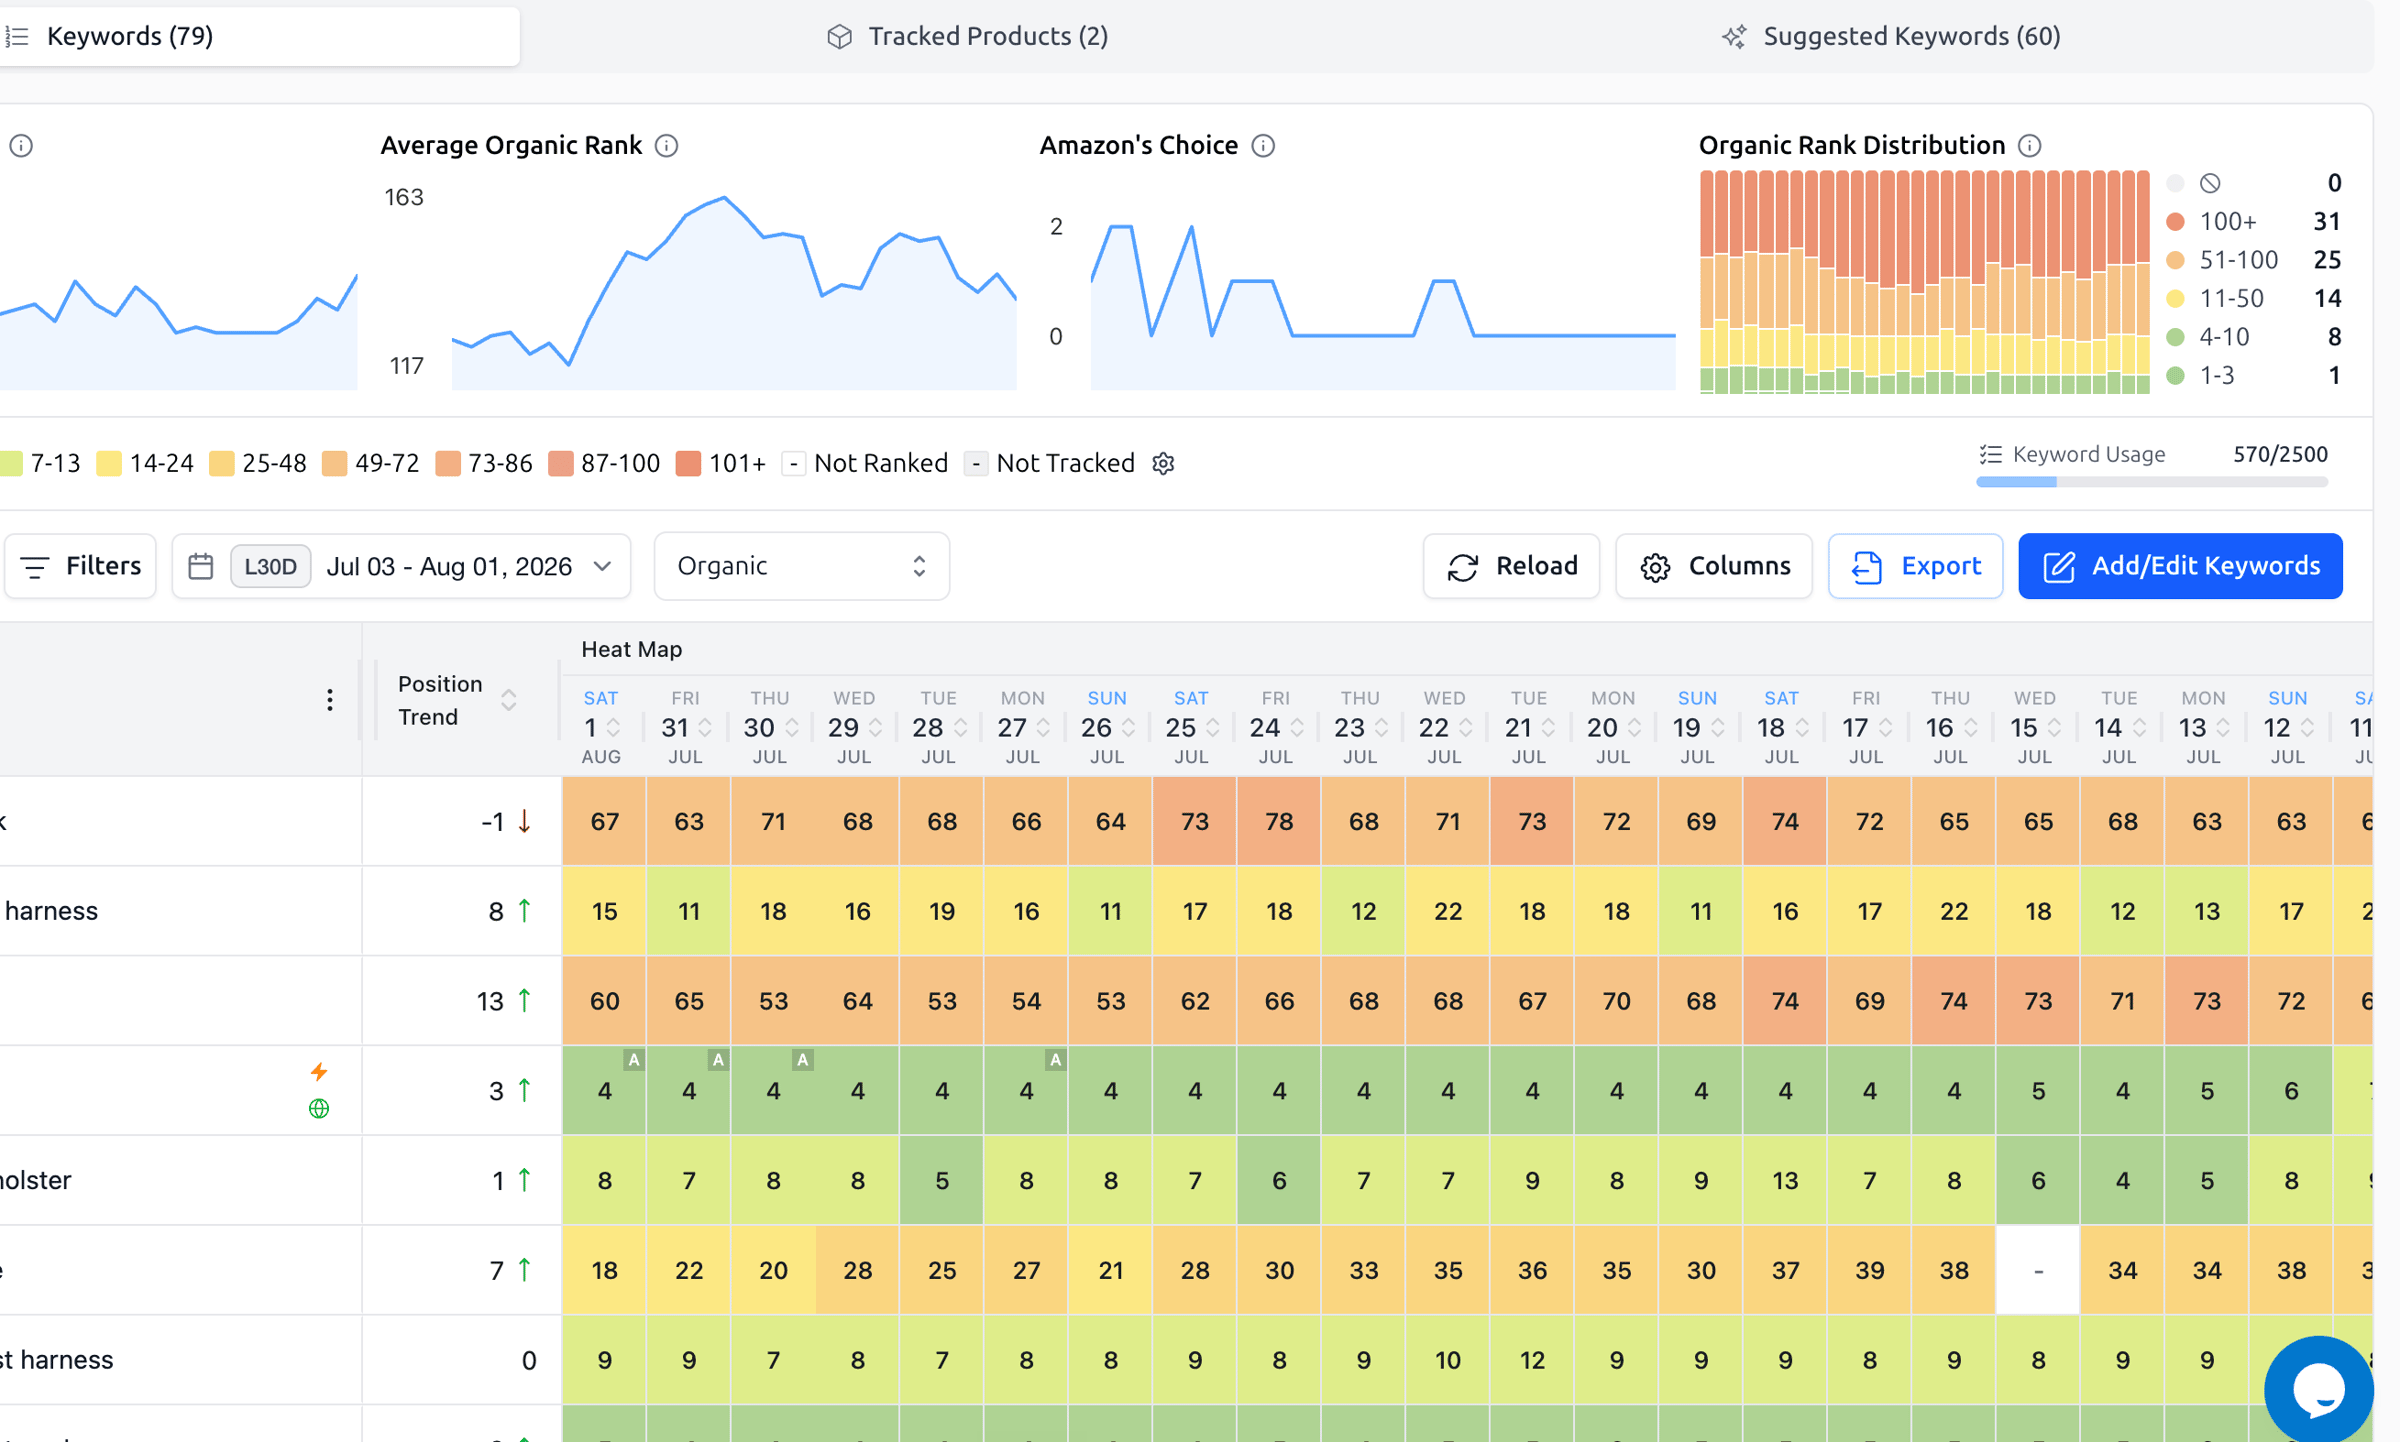The height and width of the screenshot is (1442, 2400).
Task: Open heat map color settings gear
Action: (1163, 464)
